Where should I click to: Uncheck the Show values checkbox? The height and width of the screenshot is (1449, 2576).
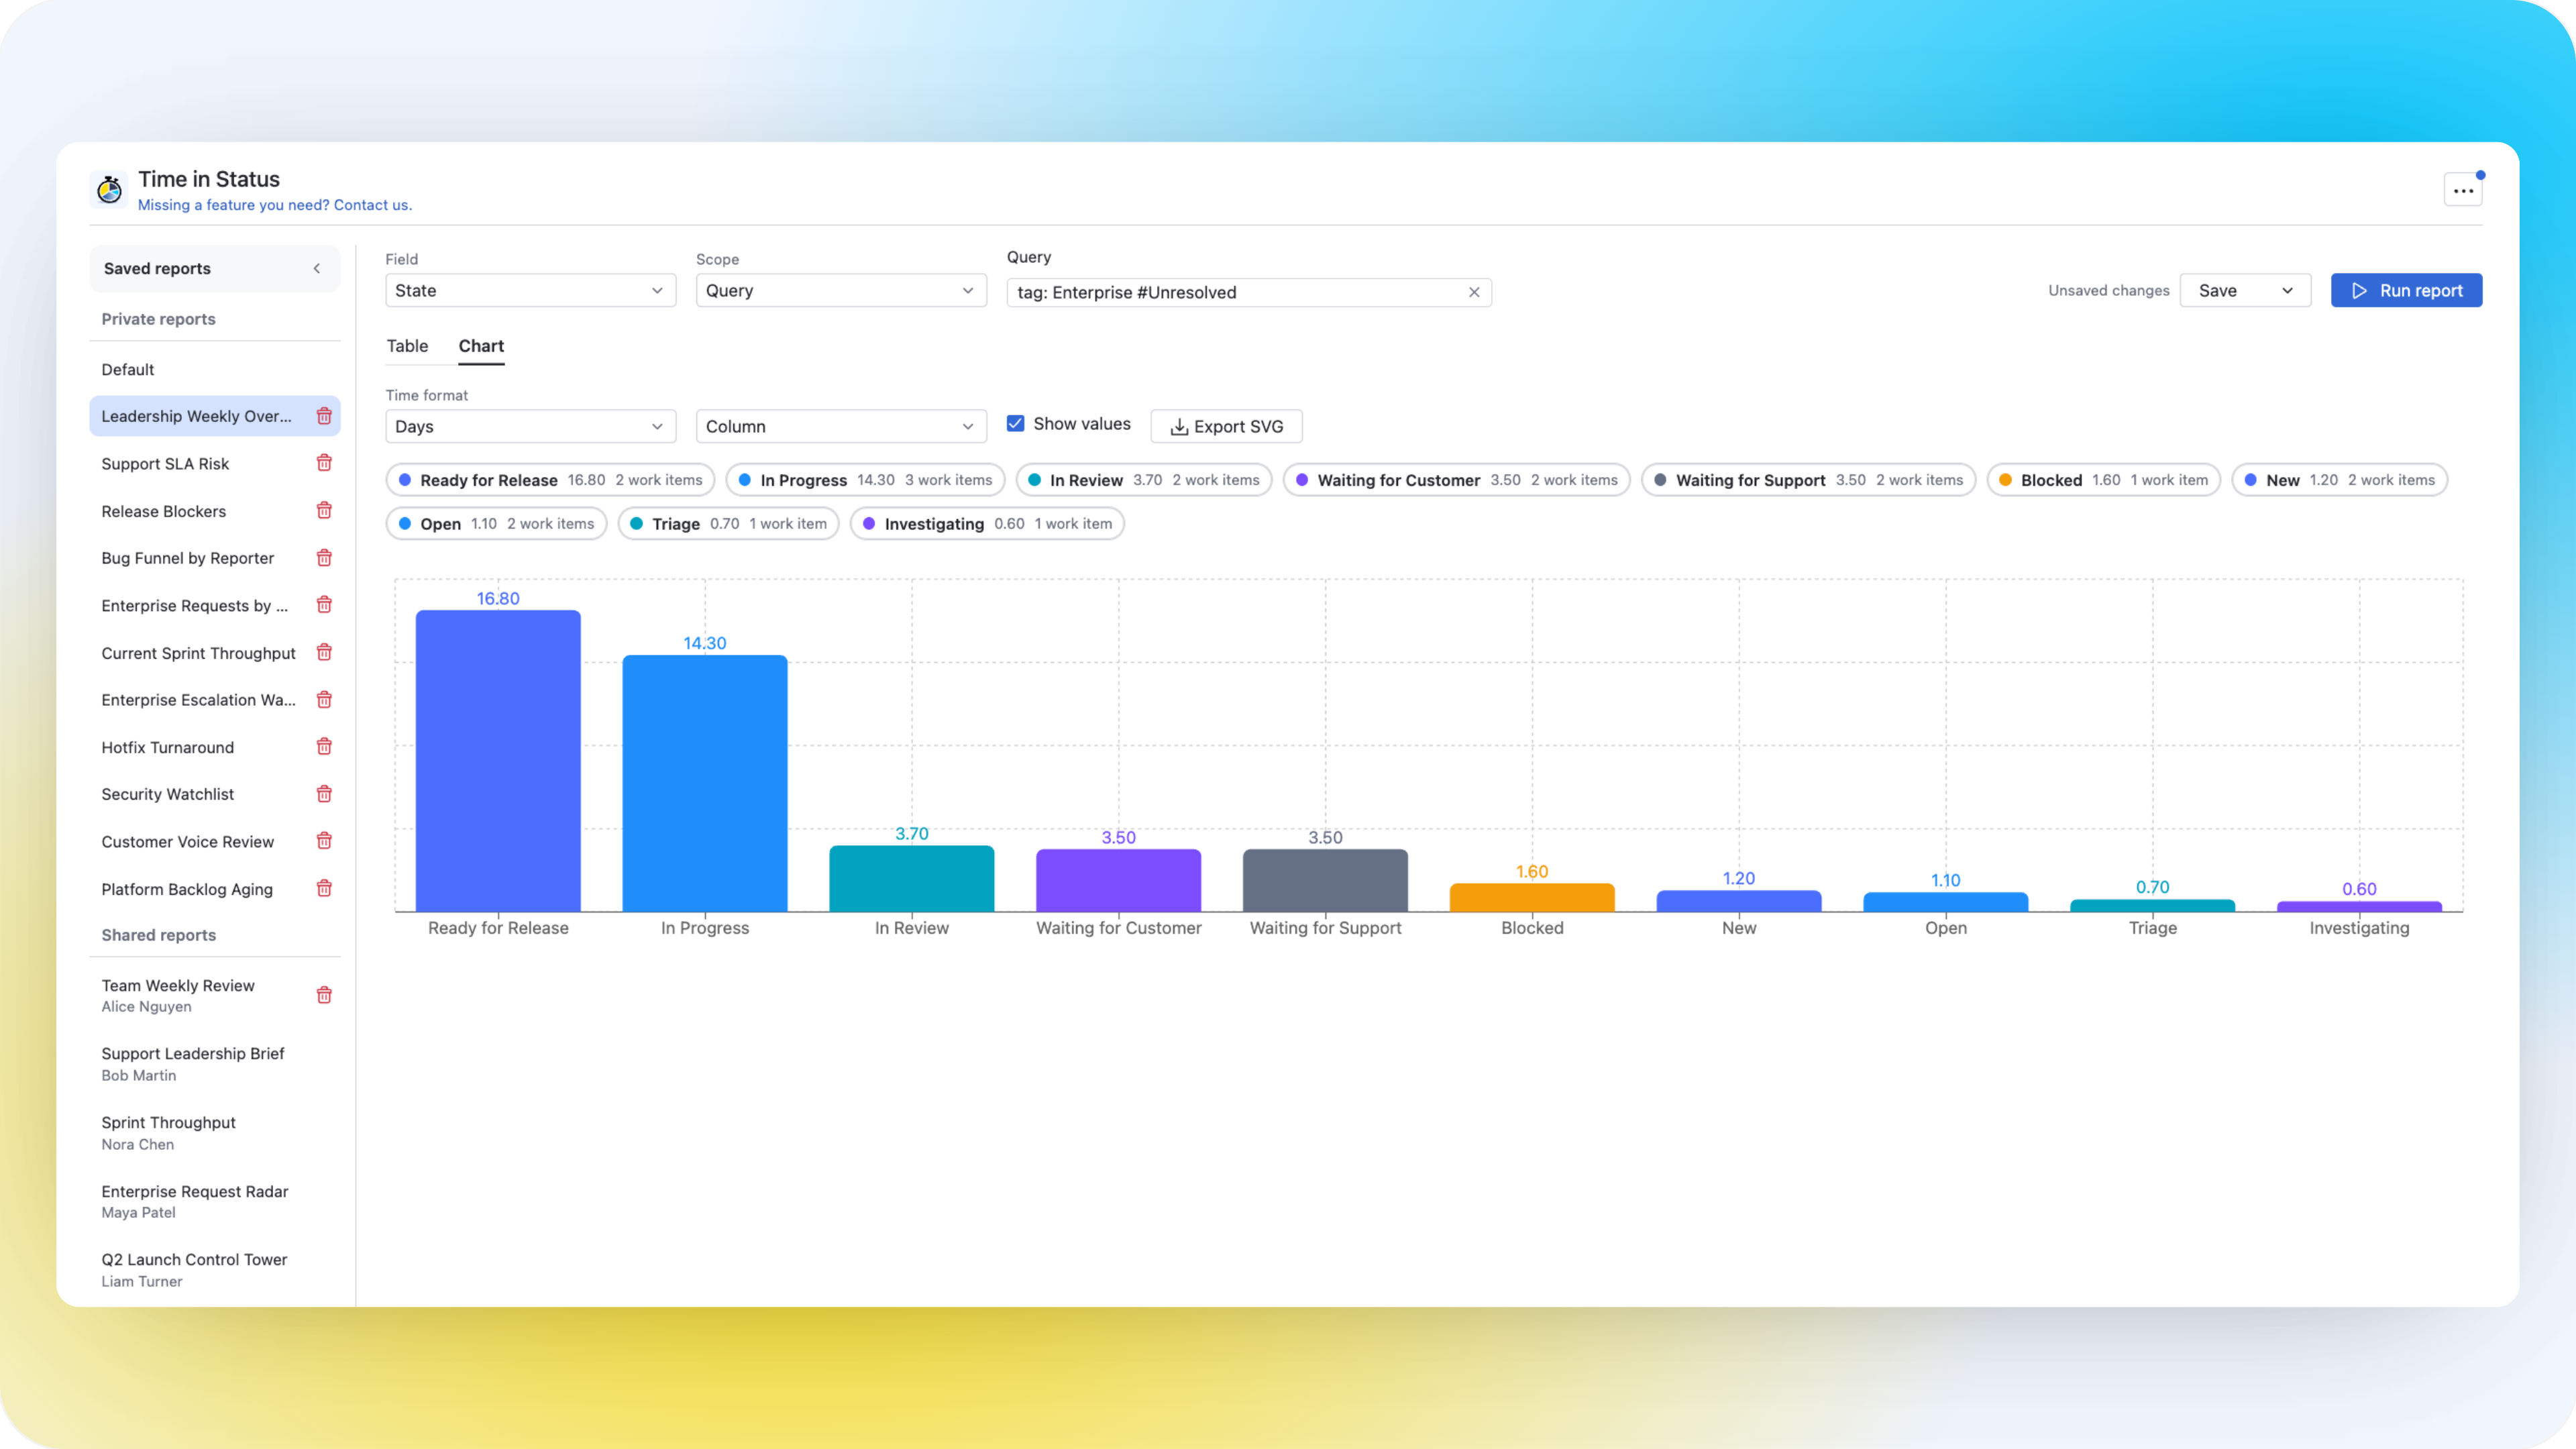click(x=1015, y=424)
